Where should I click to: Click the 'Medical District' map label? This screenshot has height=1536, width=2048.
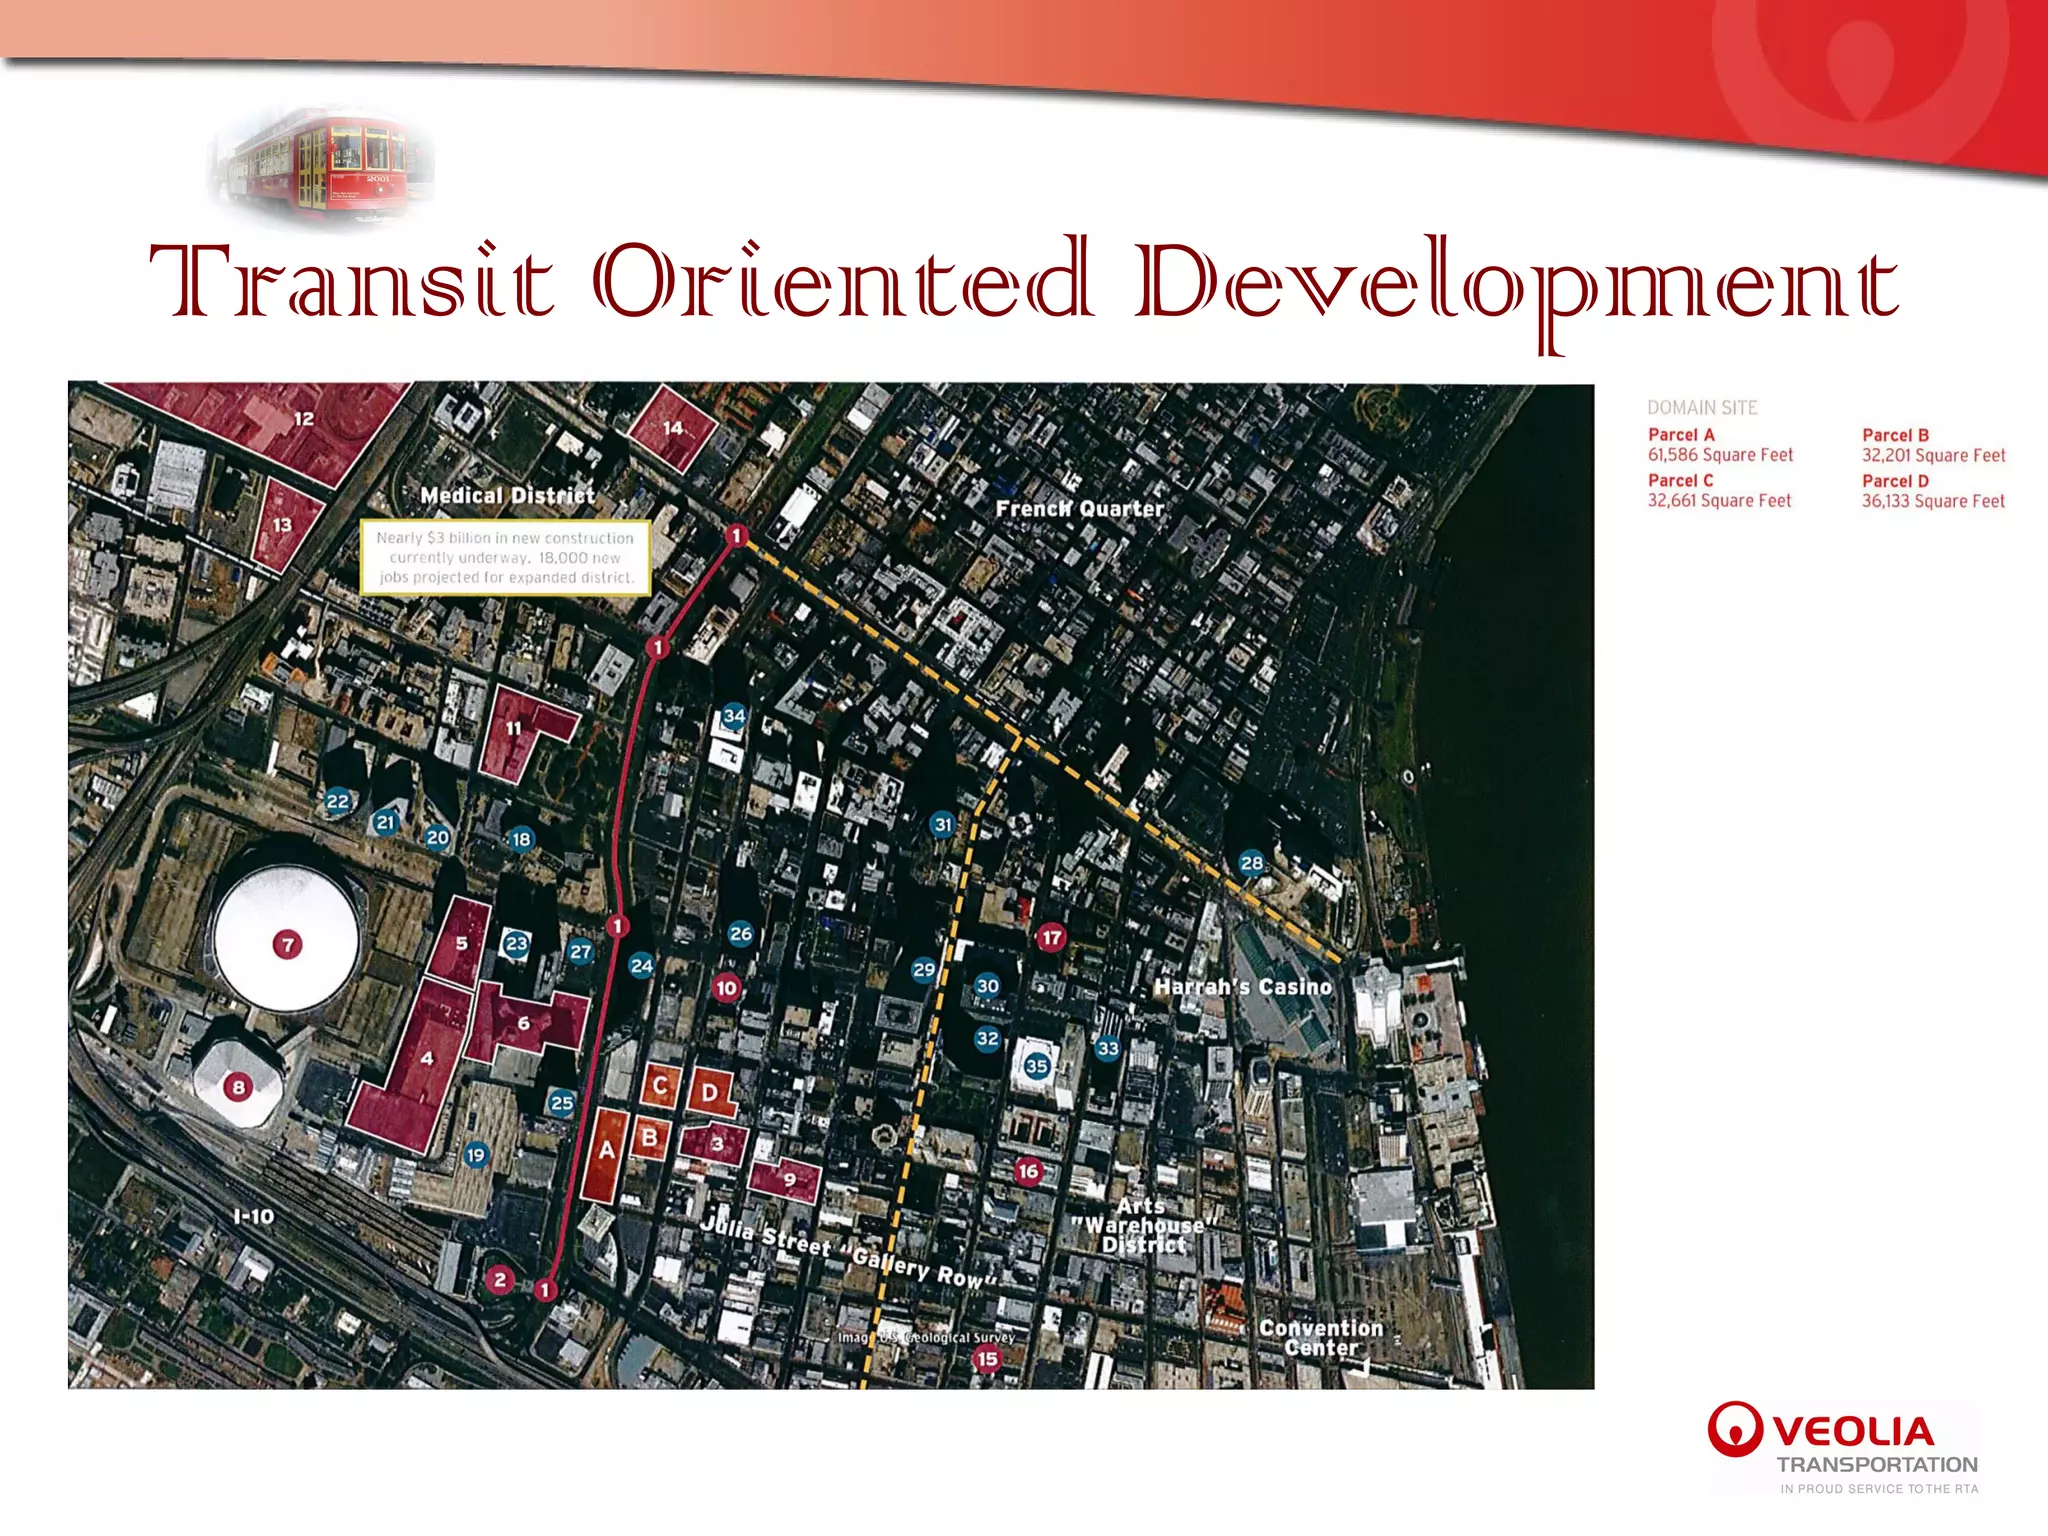point(507,495)
